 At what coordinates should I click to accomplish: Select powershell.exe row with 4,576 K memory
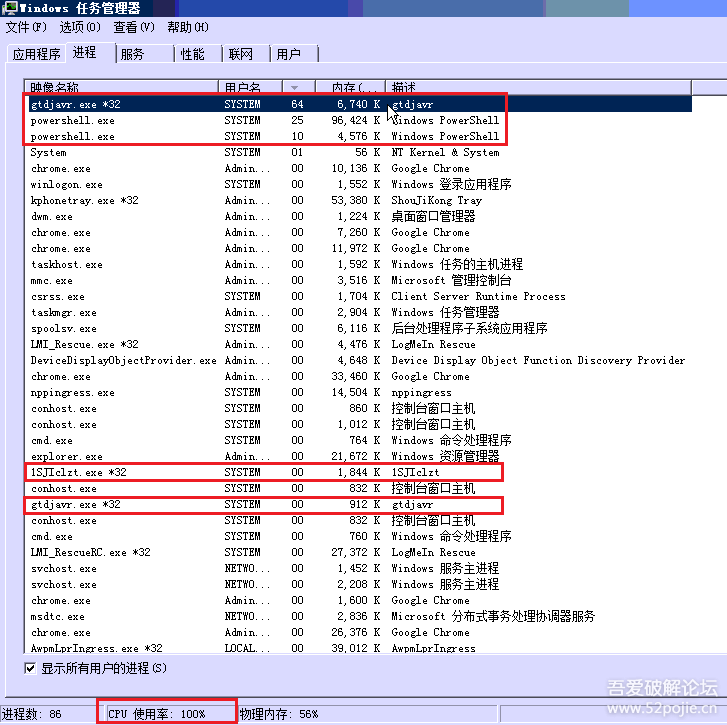coord(358,136)
